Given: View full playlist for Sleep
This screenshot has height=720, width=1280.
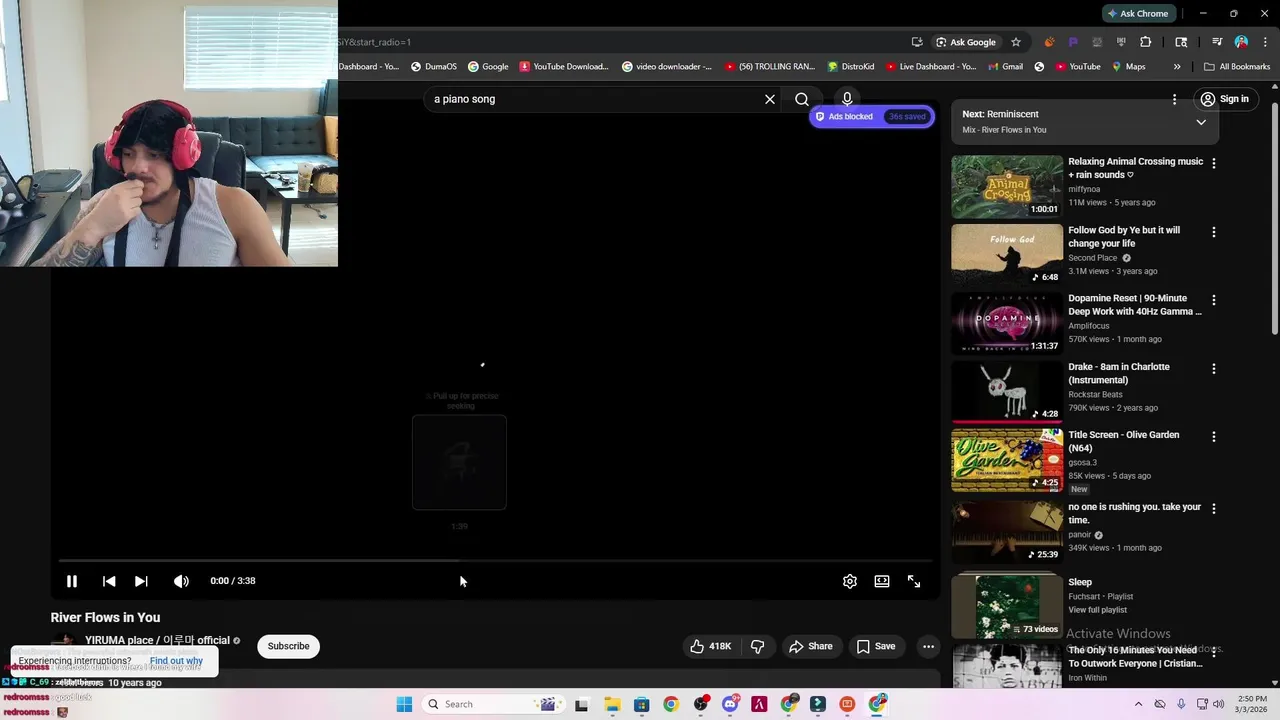Looking at the screenshot, I should tap(1097, 610).
